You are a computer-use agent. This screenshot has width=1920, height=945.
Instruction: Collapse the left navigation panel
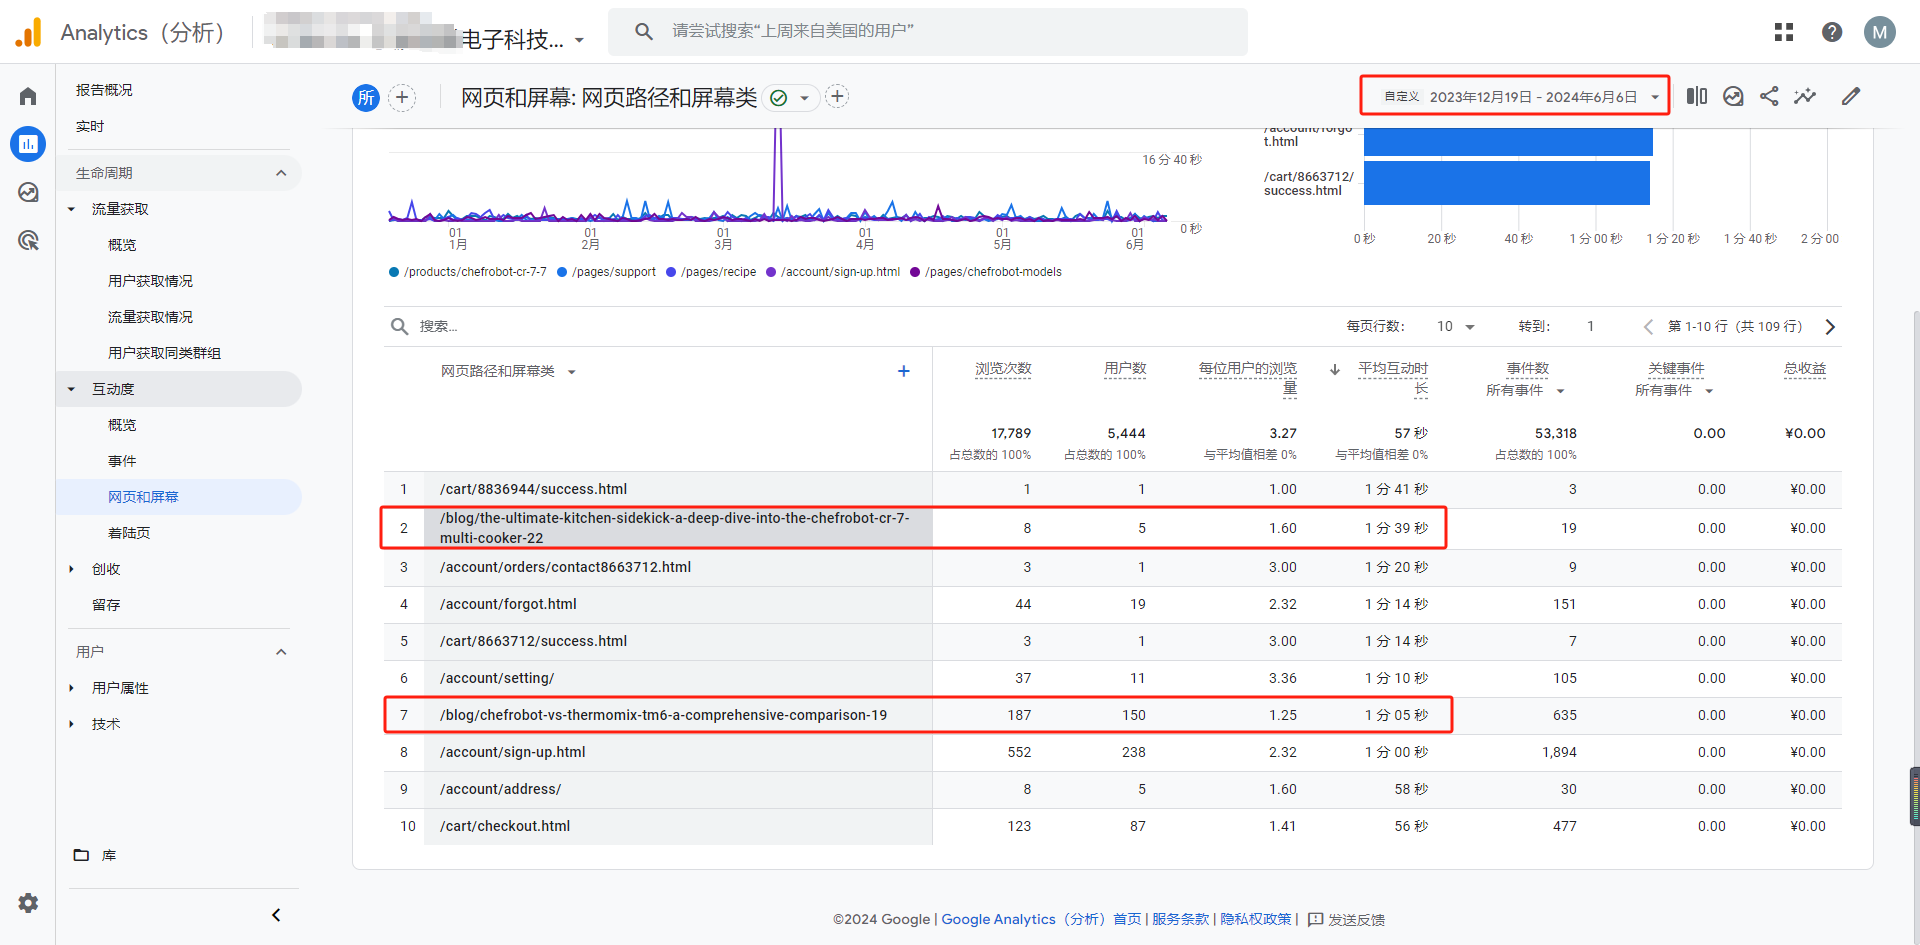276,915
